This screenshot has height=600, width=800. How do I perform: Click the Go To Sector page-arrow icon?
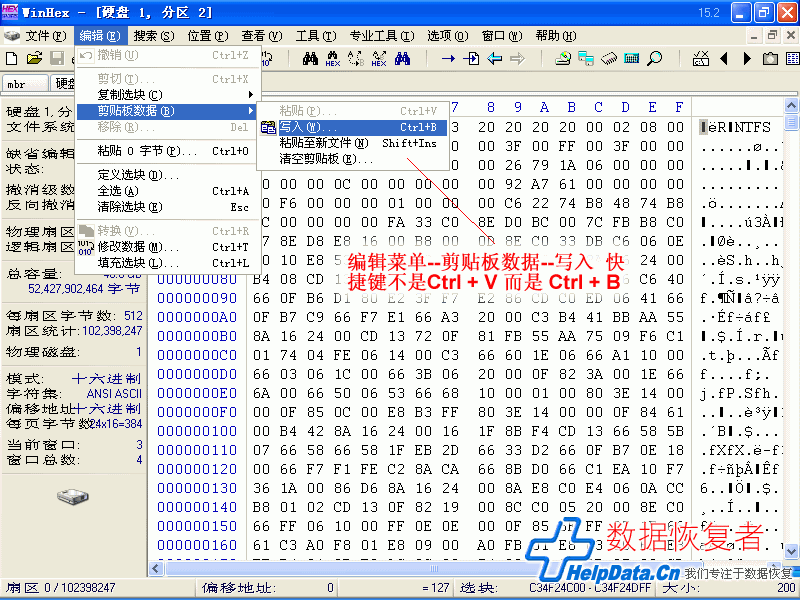(471, 59)
